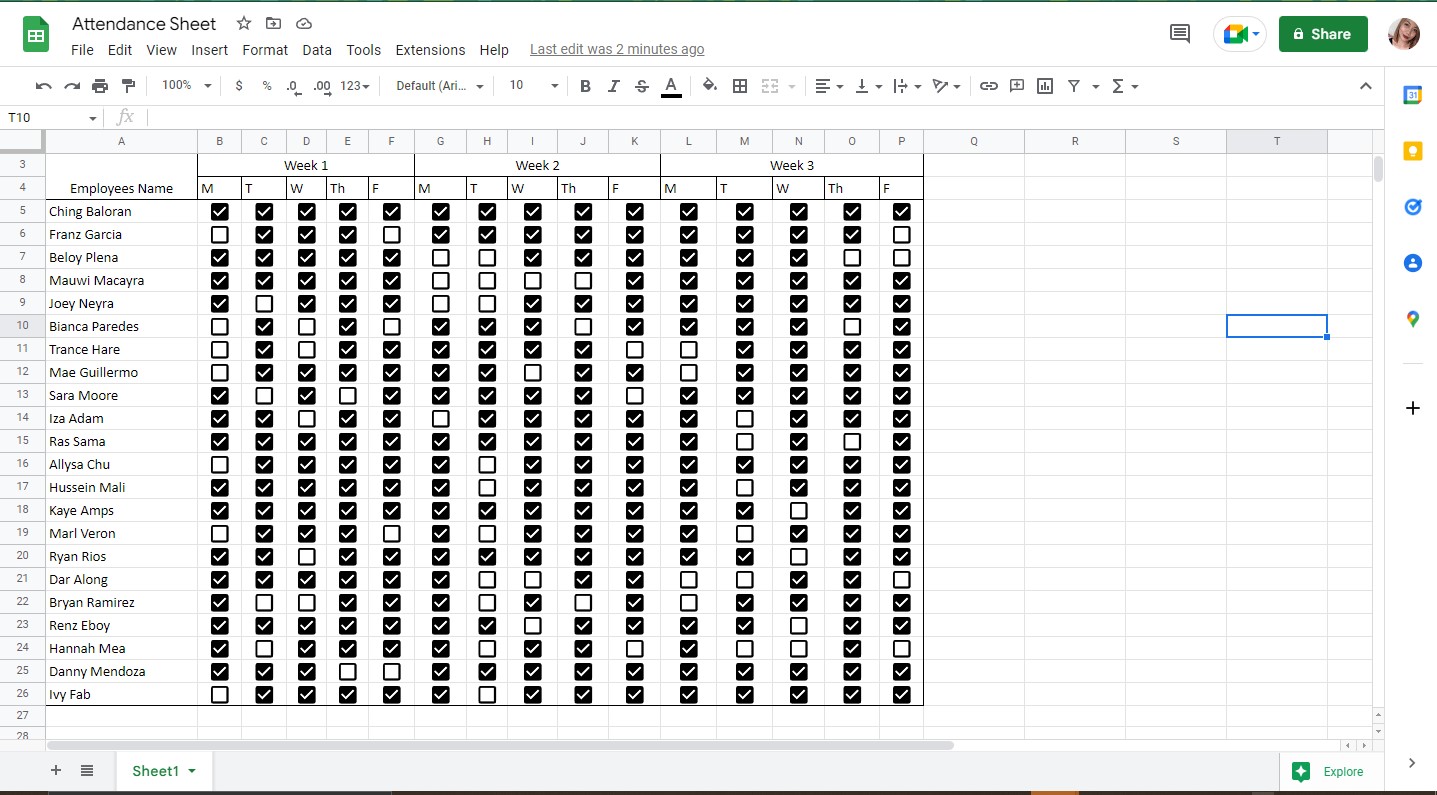The image size is (1437, 795).
Task: Click the Print icon
Action: [x=100, y=86]
